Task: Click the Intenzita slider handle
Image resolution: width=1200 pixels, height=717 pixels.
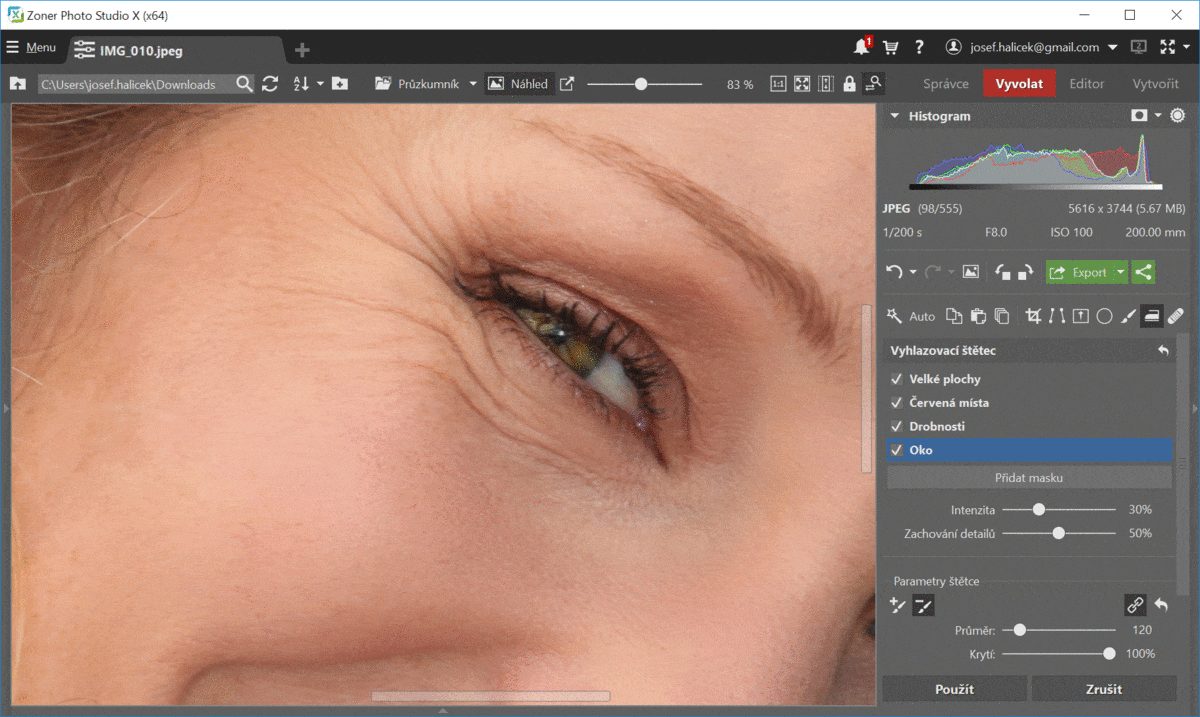Action: click(1039, 510)
